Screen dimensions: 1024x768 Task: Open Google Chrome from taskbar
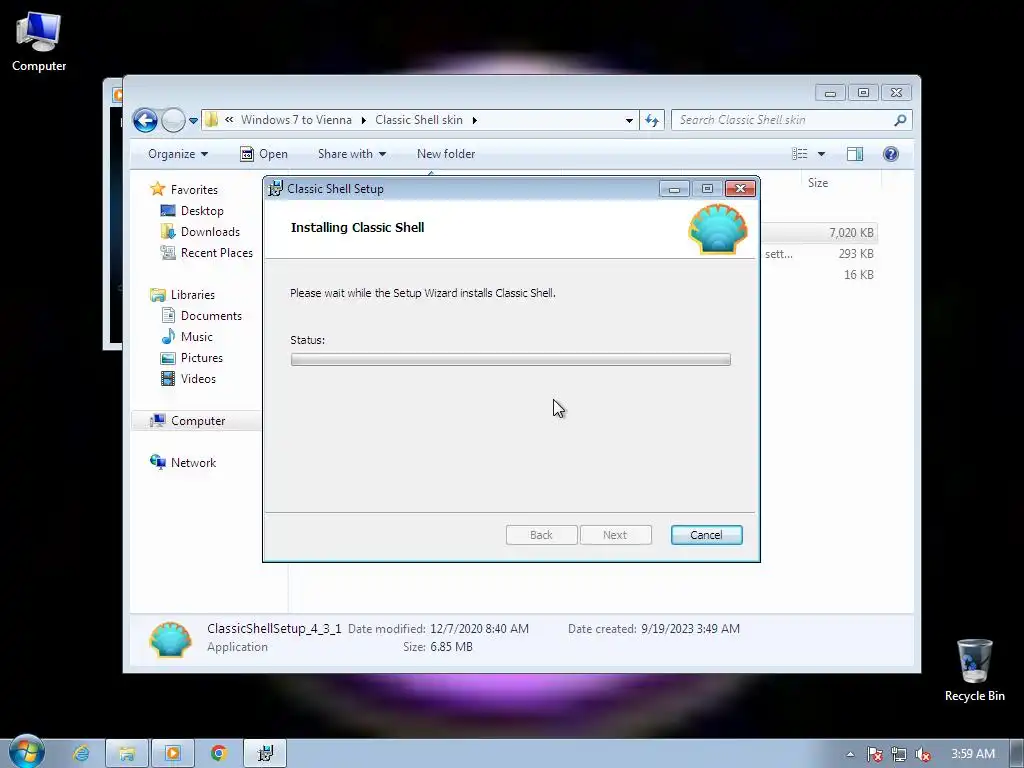click(219, 754)
